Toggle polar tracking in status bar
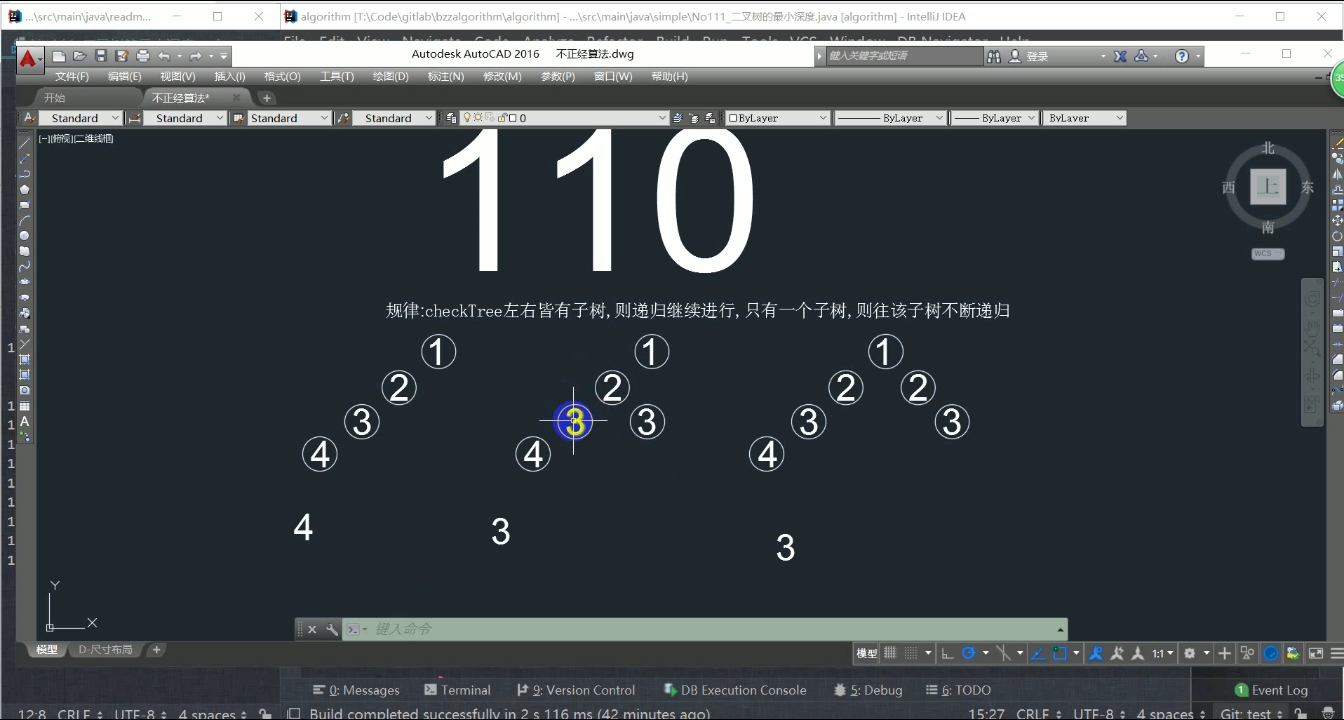This screenshot has height=720, width=1344. 968,653
